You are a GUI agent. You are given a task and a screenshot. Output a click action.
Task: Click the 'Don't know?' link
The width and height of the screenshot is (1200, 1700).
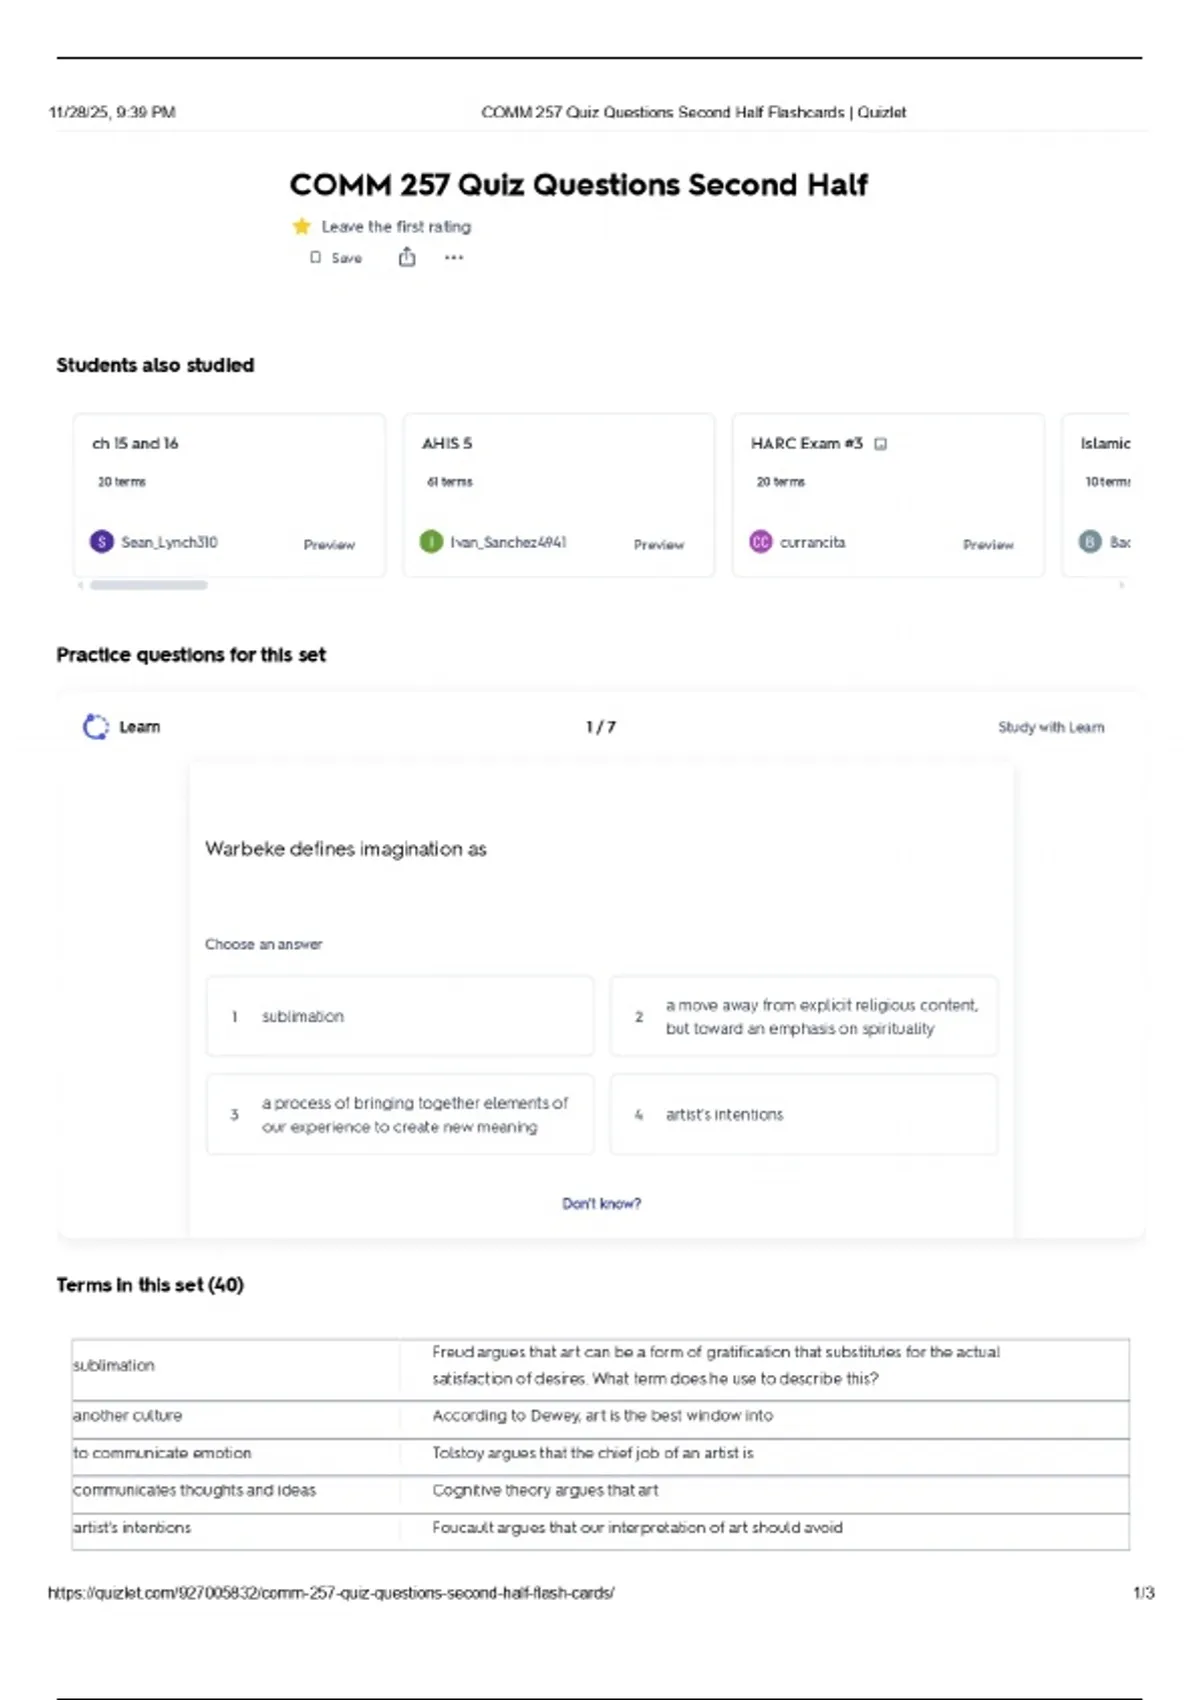[x=601, y=1203]
